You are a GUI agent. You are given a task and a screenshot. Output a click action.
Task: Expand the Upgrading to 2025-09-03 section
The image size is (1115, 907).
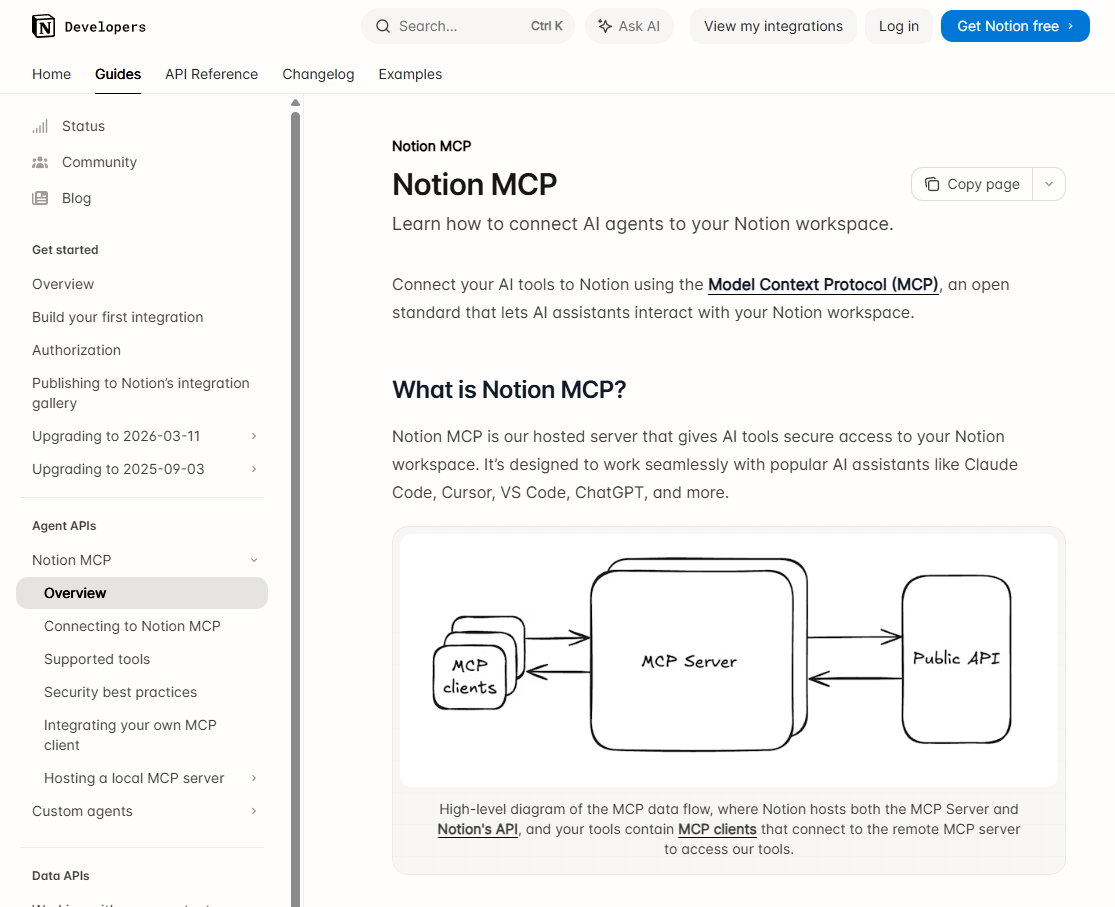253,469
